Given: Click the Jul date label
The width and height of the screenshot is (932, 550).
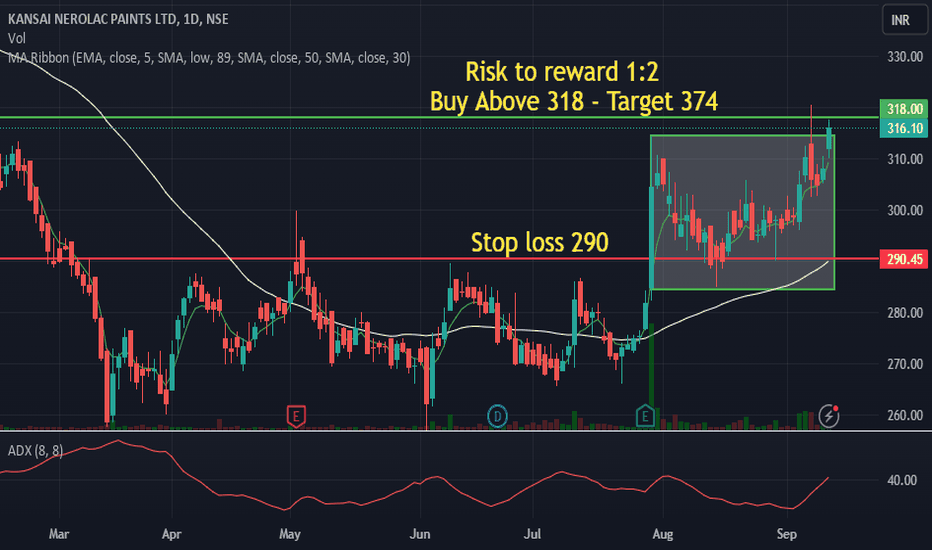Looking at the screenshot, I should [532, 534].
